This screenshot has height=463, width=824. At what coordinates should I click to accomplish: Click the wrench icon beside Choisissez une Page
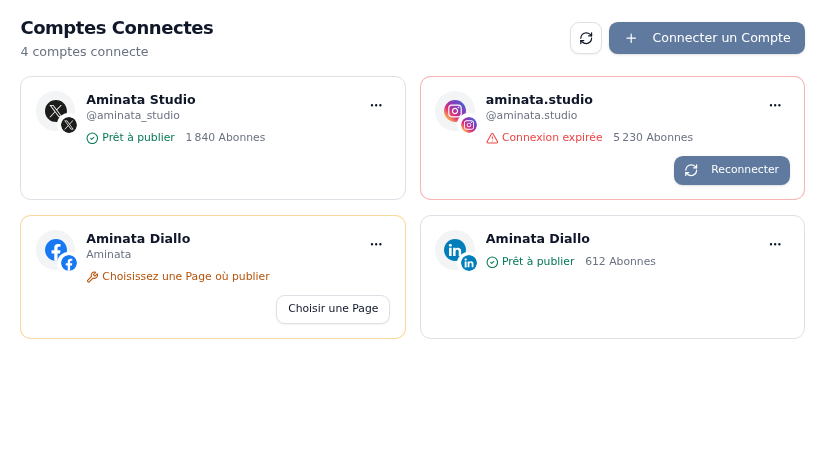tap(92, 277)
